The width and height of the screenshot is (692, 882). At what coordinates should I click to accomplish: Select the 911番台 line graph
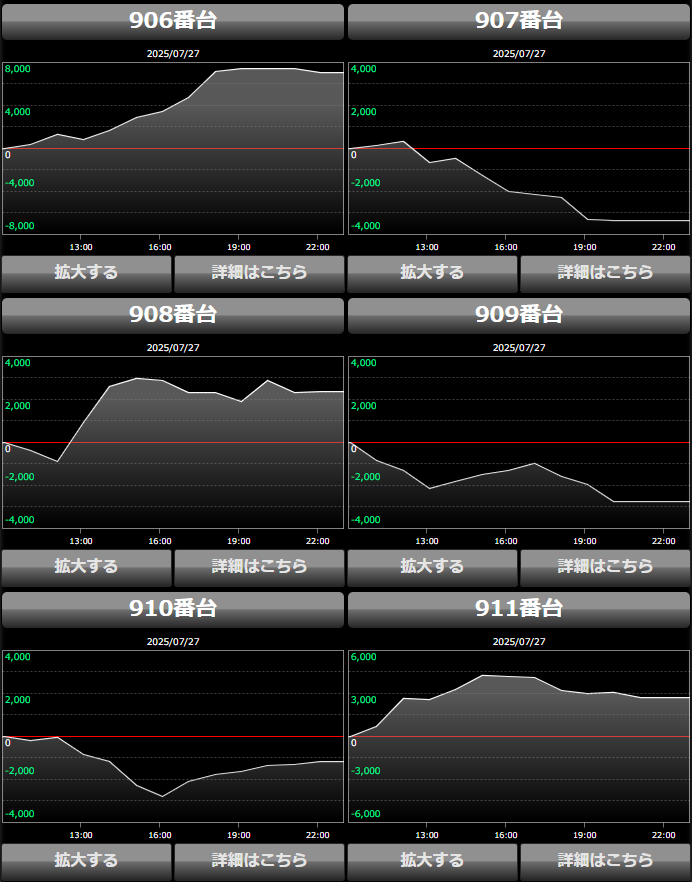[519, 736]
